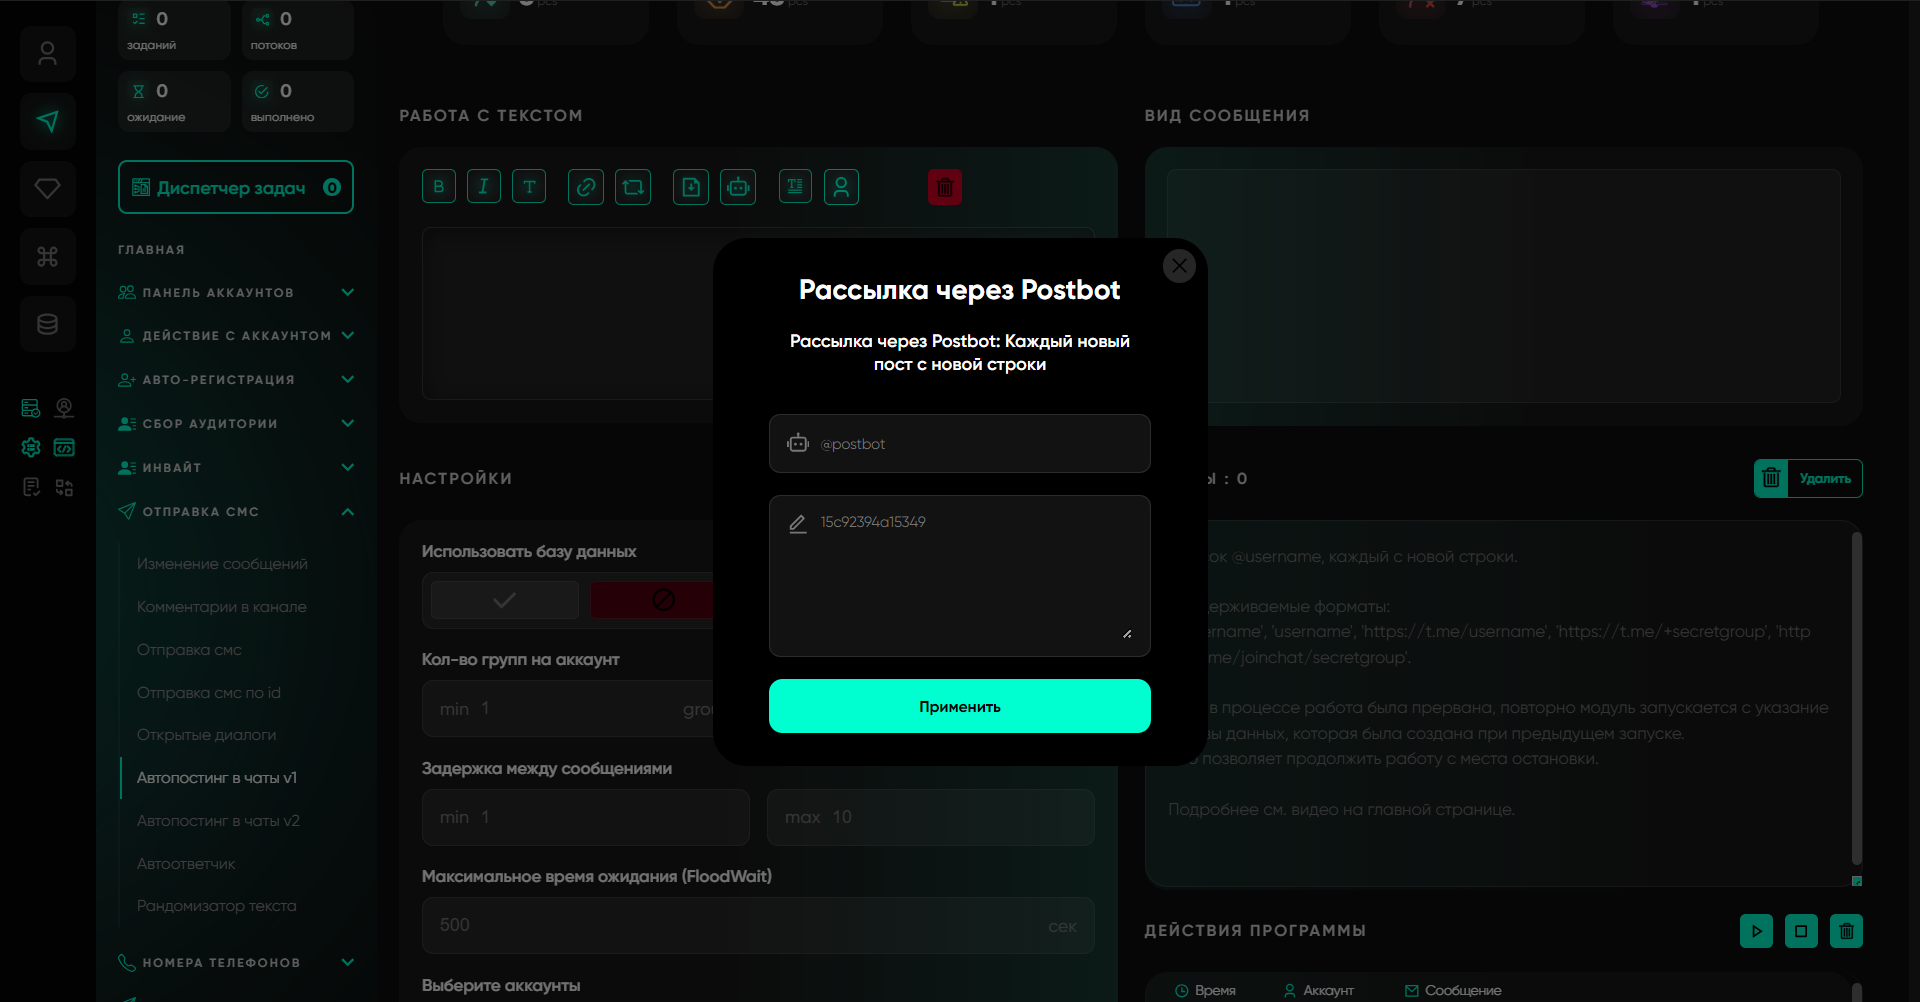This screenshot has height=1002, width=1920.
Task: Open the Рандомизатор текста menu item
Action: click(216, 906)
